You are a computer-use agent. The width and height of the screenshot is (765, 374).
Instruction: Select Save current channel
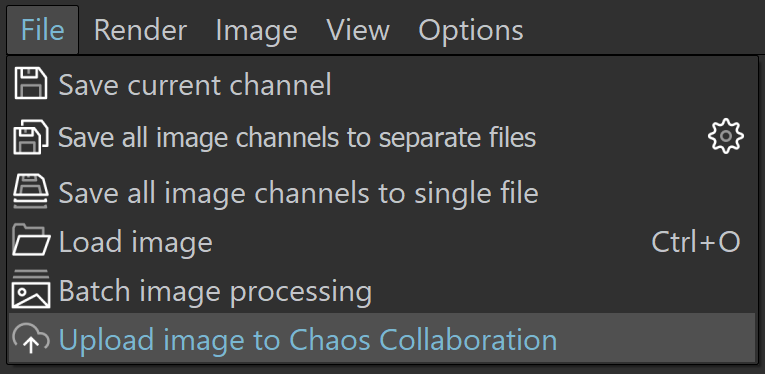pos(382,84)
